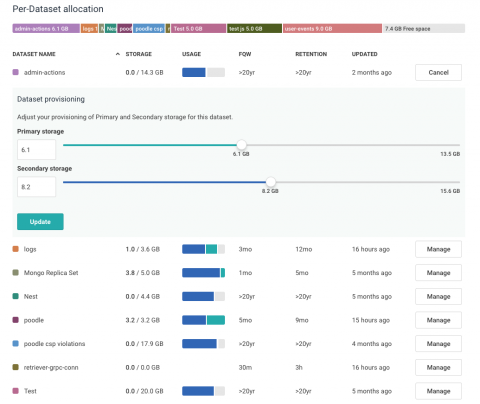Click the logs segment in the allocation bar
This screenshot has height=404, width=480.
click(x=89, y=29)
